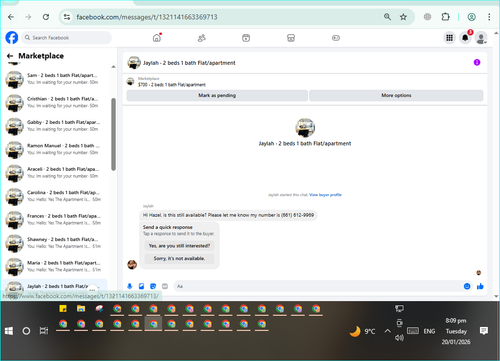Click Jaylah's message with the phone number
The height and width of the screenshot is (361, 500).
[228, 215]
